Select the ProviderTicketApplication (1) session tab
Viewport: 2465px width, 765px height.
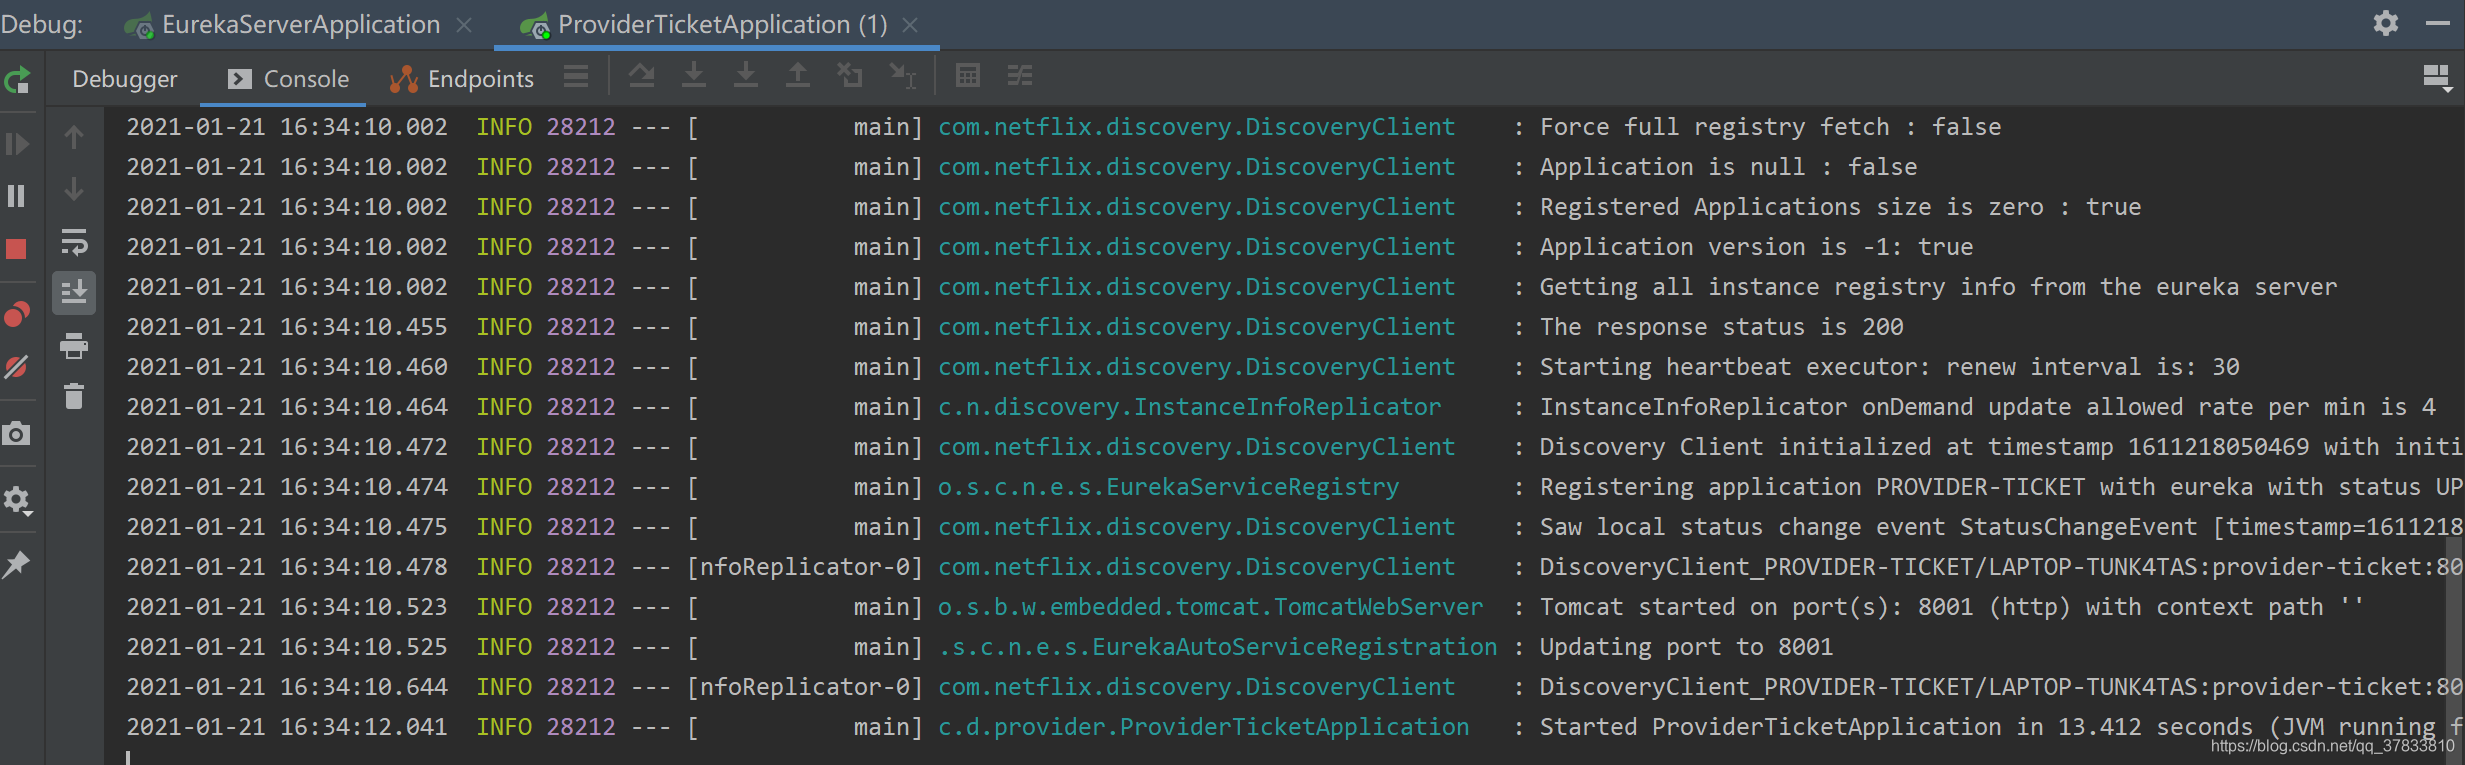tap(704, 25)
